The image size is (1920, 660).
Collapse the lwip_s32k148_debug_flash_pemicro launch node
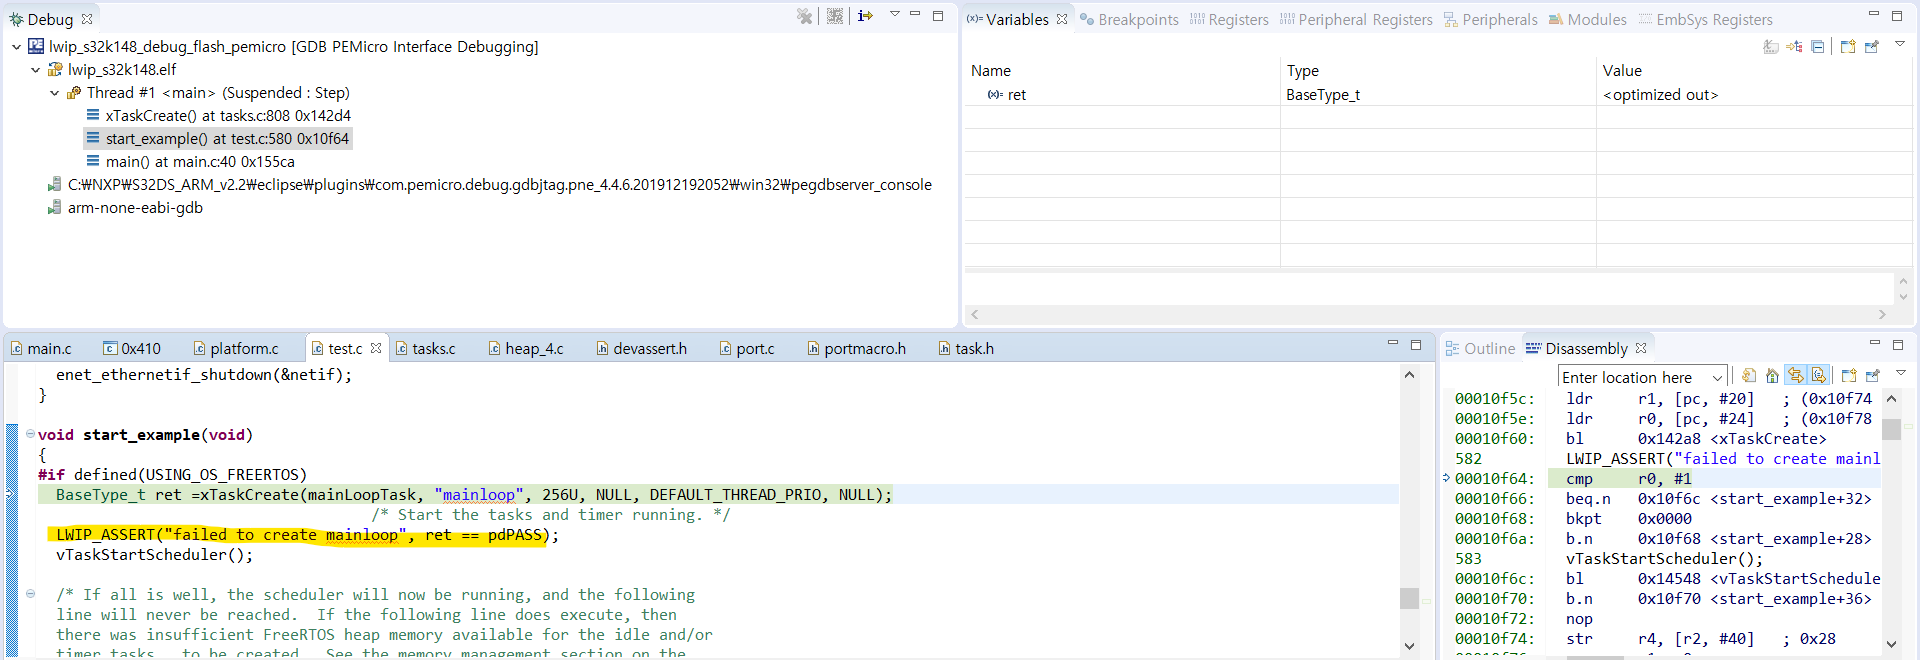coord(16,47)
